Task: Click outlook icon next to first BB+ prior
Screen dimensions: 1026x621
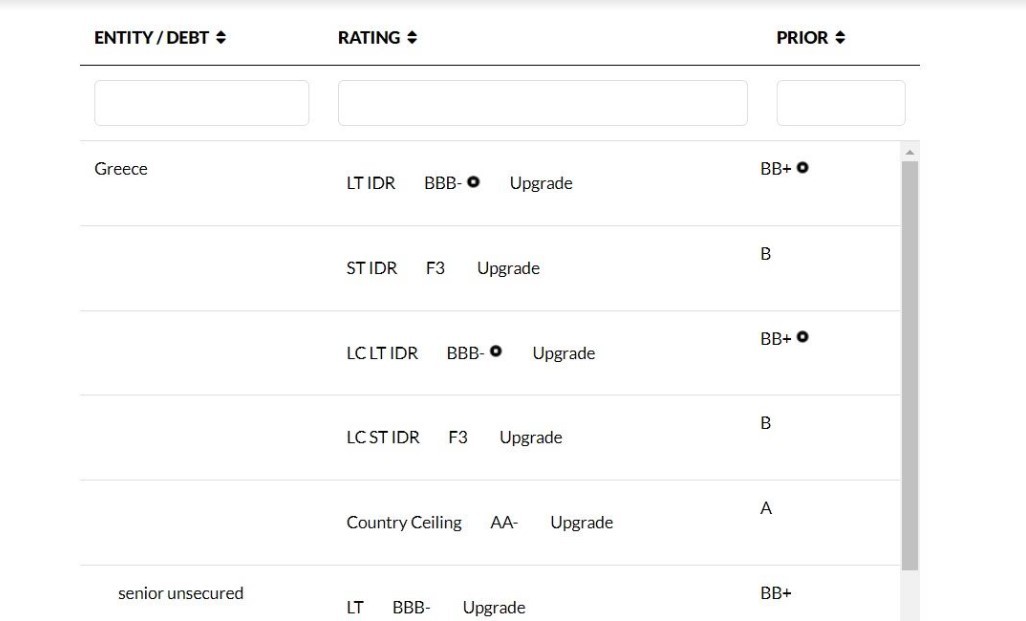Action: point(802,168)
